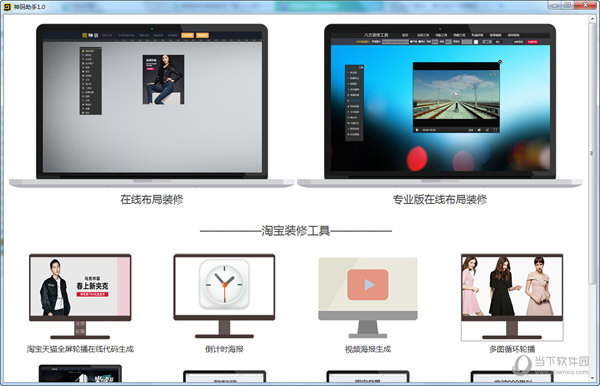The height and width of the screenshot is (386, 600).
Task: Click the 多图循环轮播 label
Action: [512, 349]
